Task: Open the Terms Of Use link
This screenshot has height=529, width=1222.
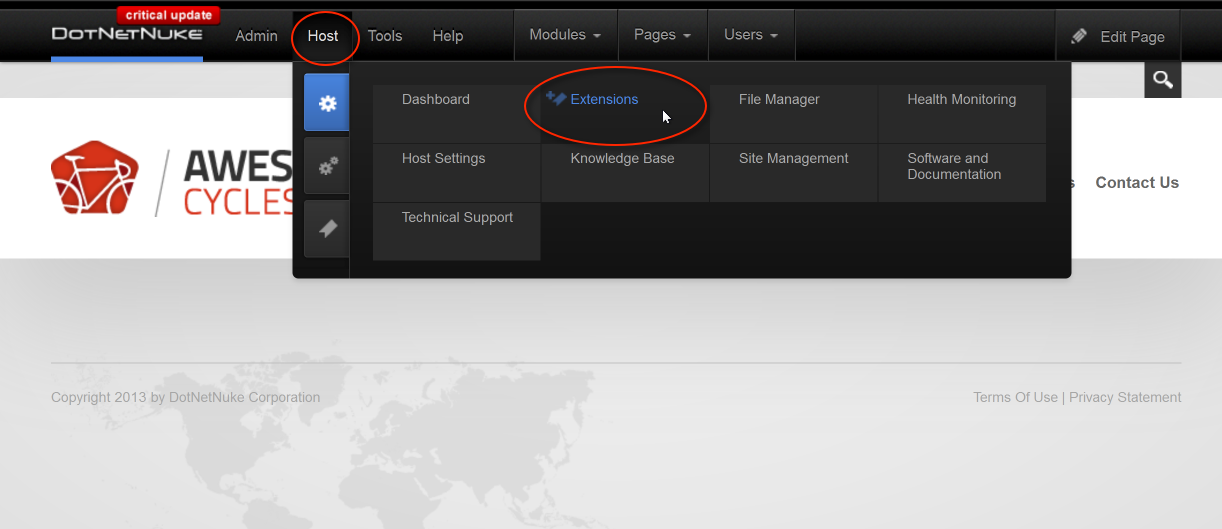Action: [x=1015, y=397]
